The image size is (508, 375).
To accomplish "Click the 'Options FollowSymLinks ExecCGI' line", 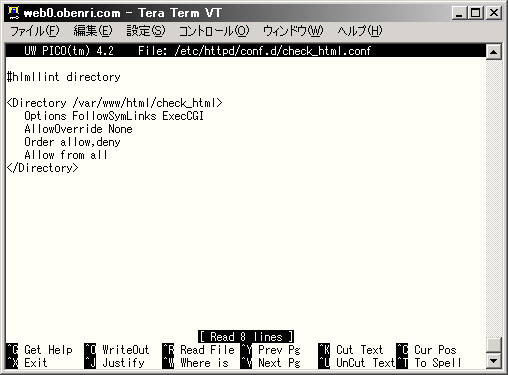I will 114,116.
